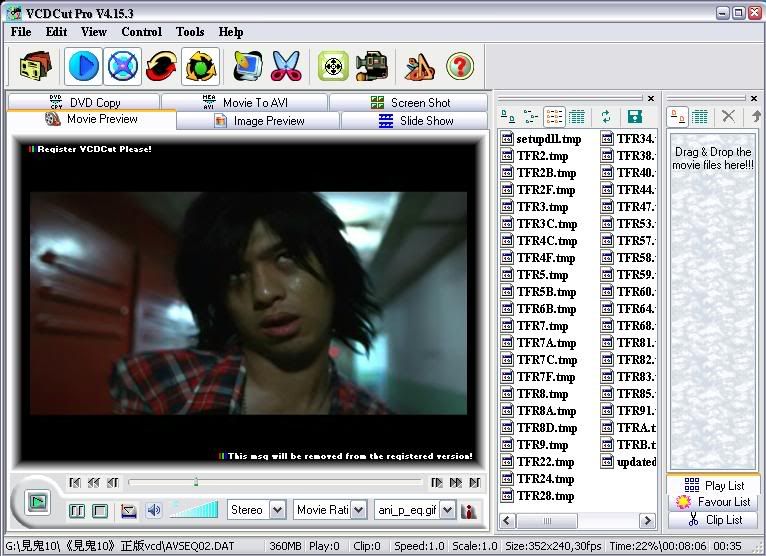The image size is (766, 556).
Task: Switch to the DVD Copy tab
Action: tap(84, 102)
